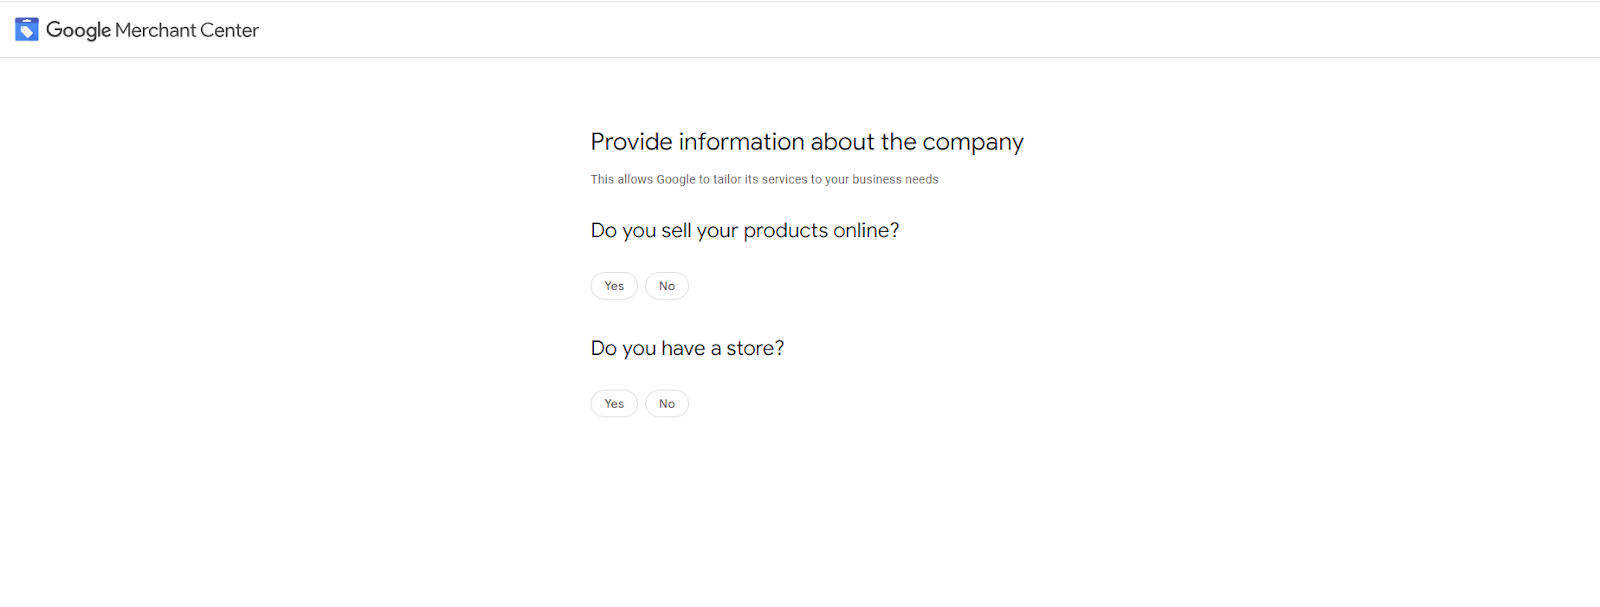Open the home page via blue tag icon
Screen dimensions: 1600x607
[27, 29]
